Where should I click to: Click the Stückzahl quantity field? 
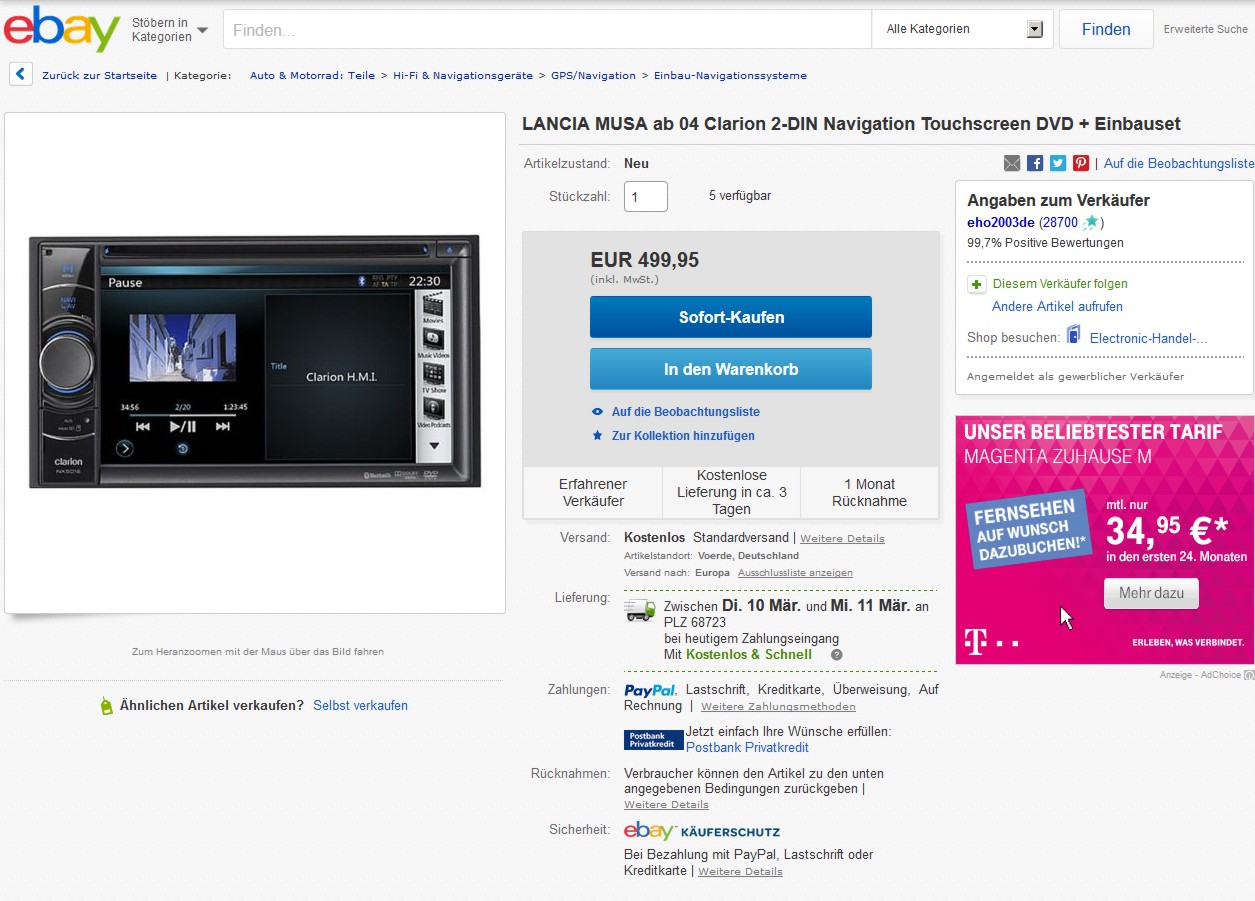(645, 196)
